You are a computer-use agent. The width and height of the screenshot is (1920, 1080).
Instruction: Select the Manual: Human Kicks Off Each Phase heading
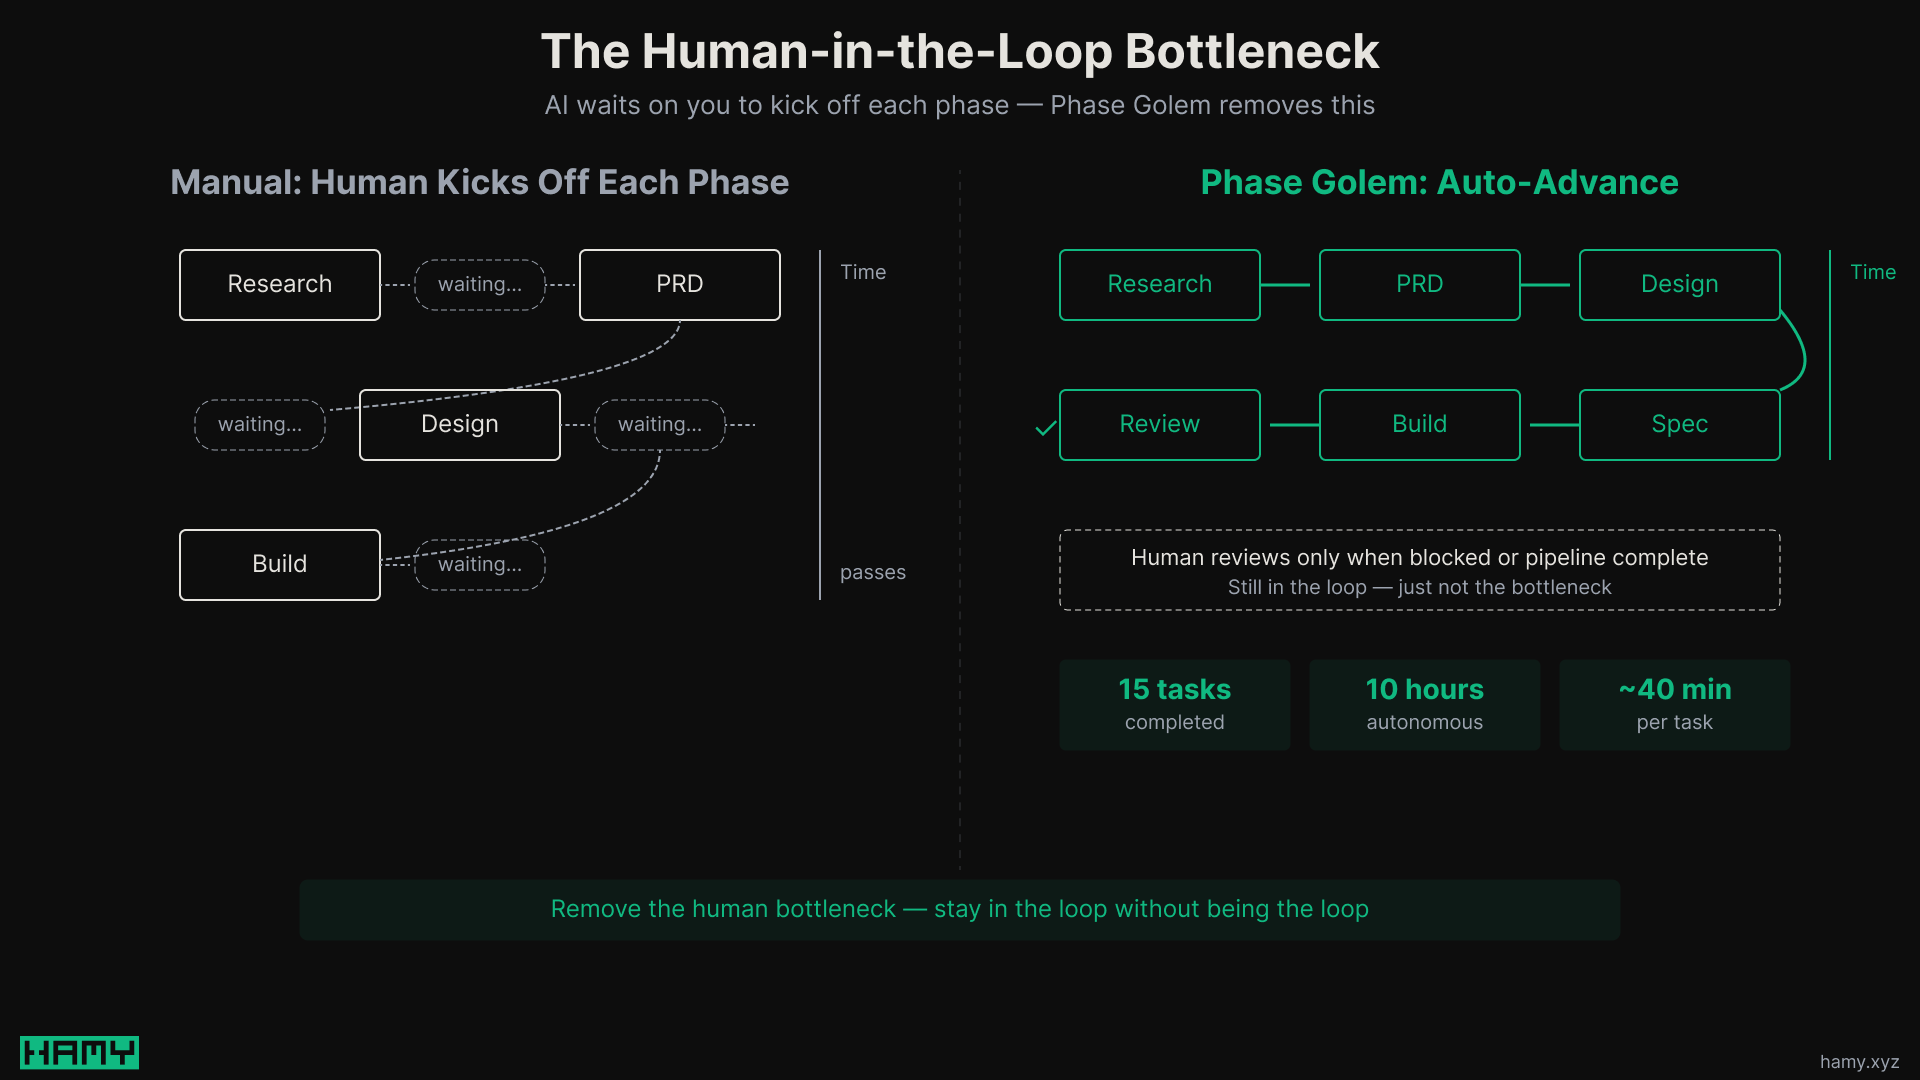479,182
